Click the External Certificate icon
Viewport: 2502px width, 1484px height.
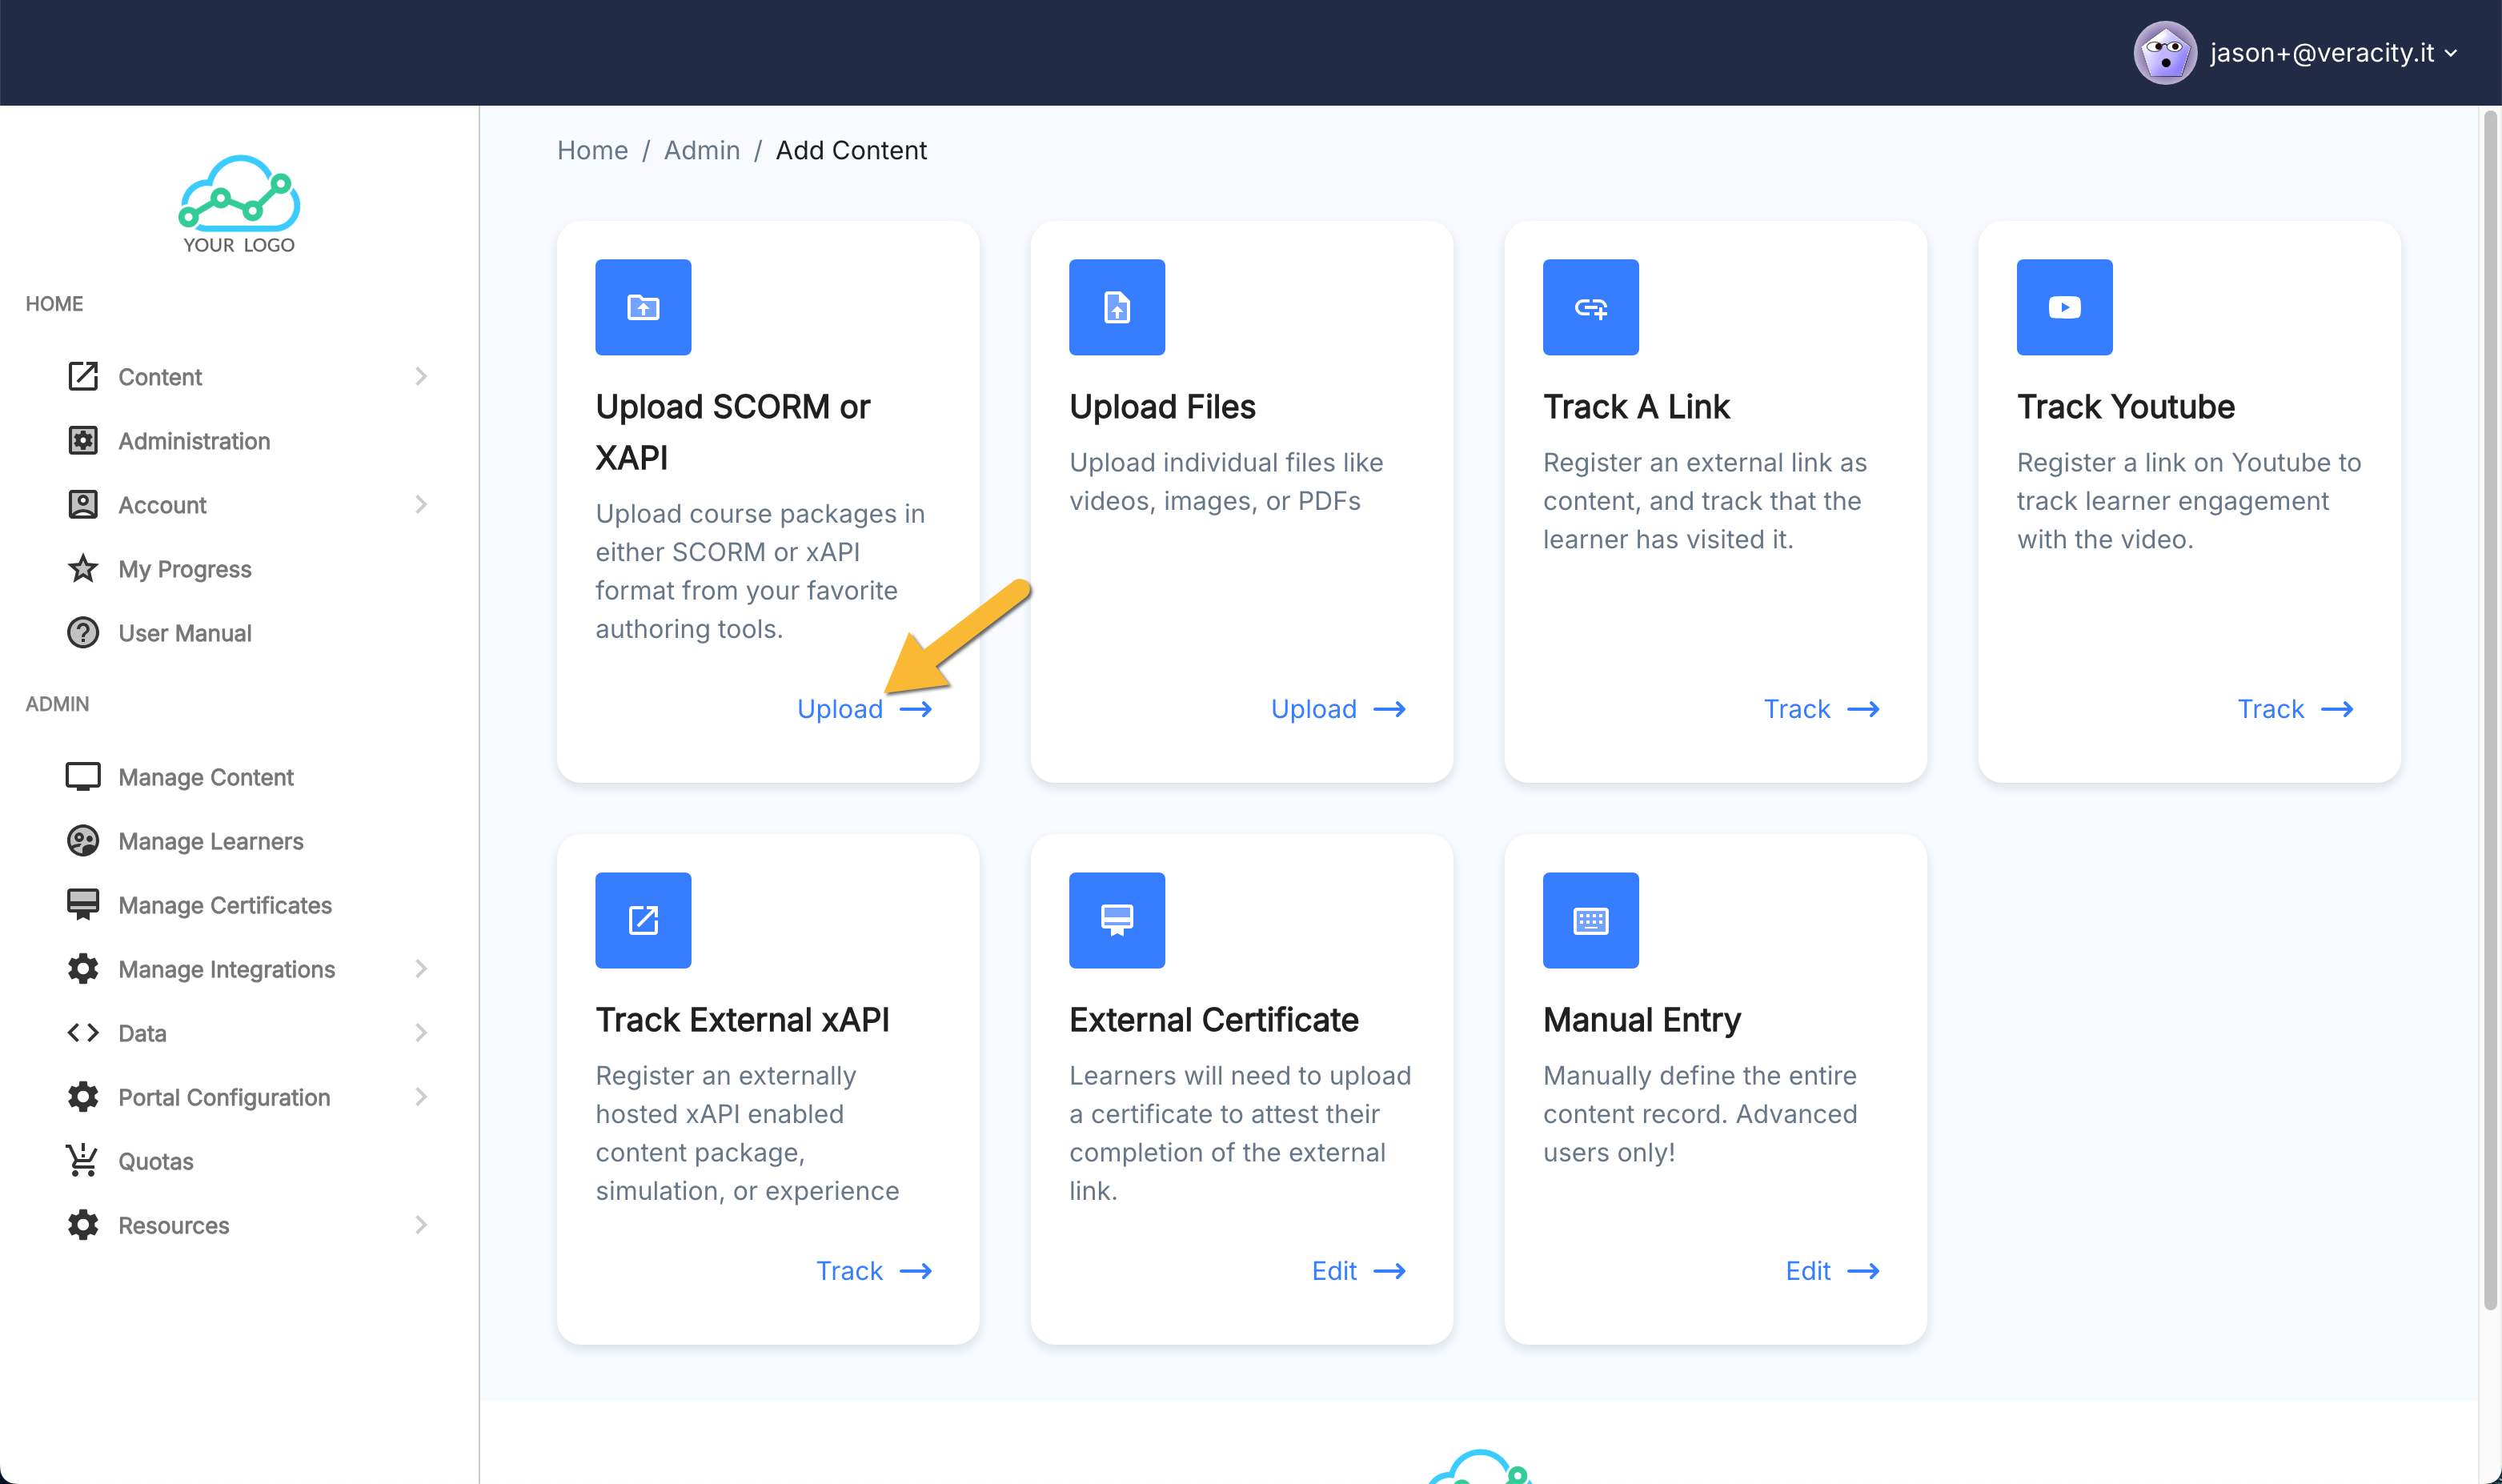coord(1116,920)
